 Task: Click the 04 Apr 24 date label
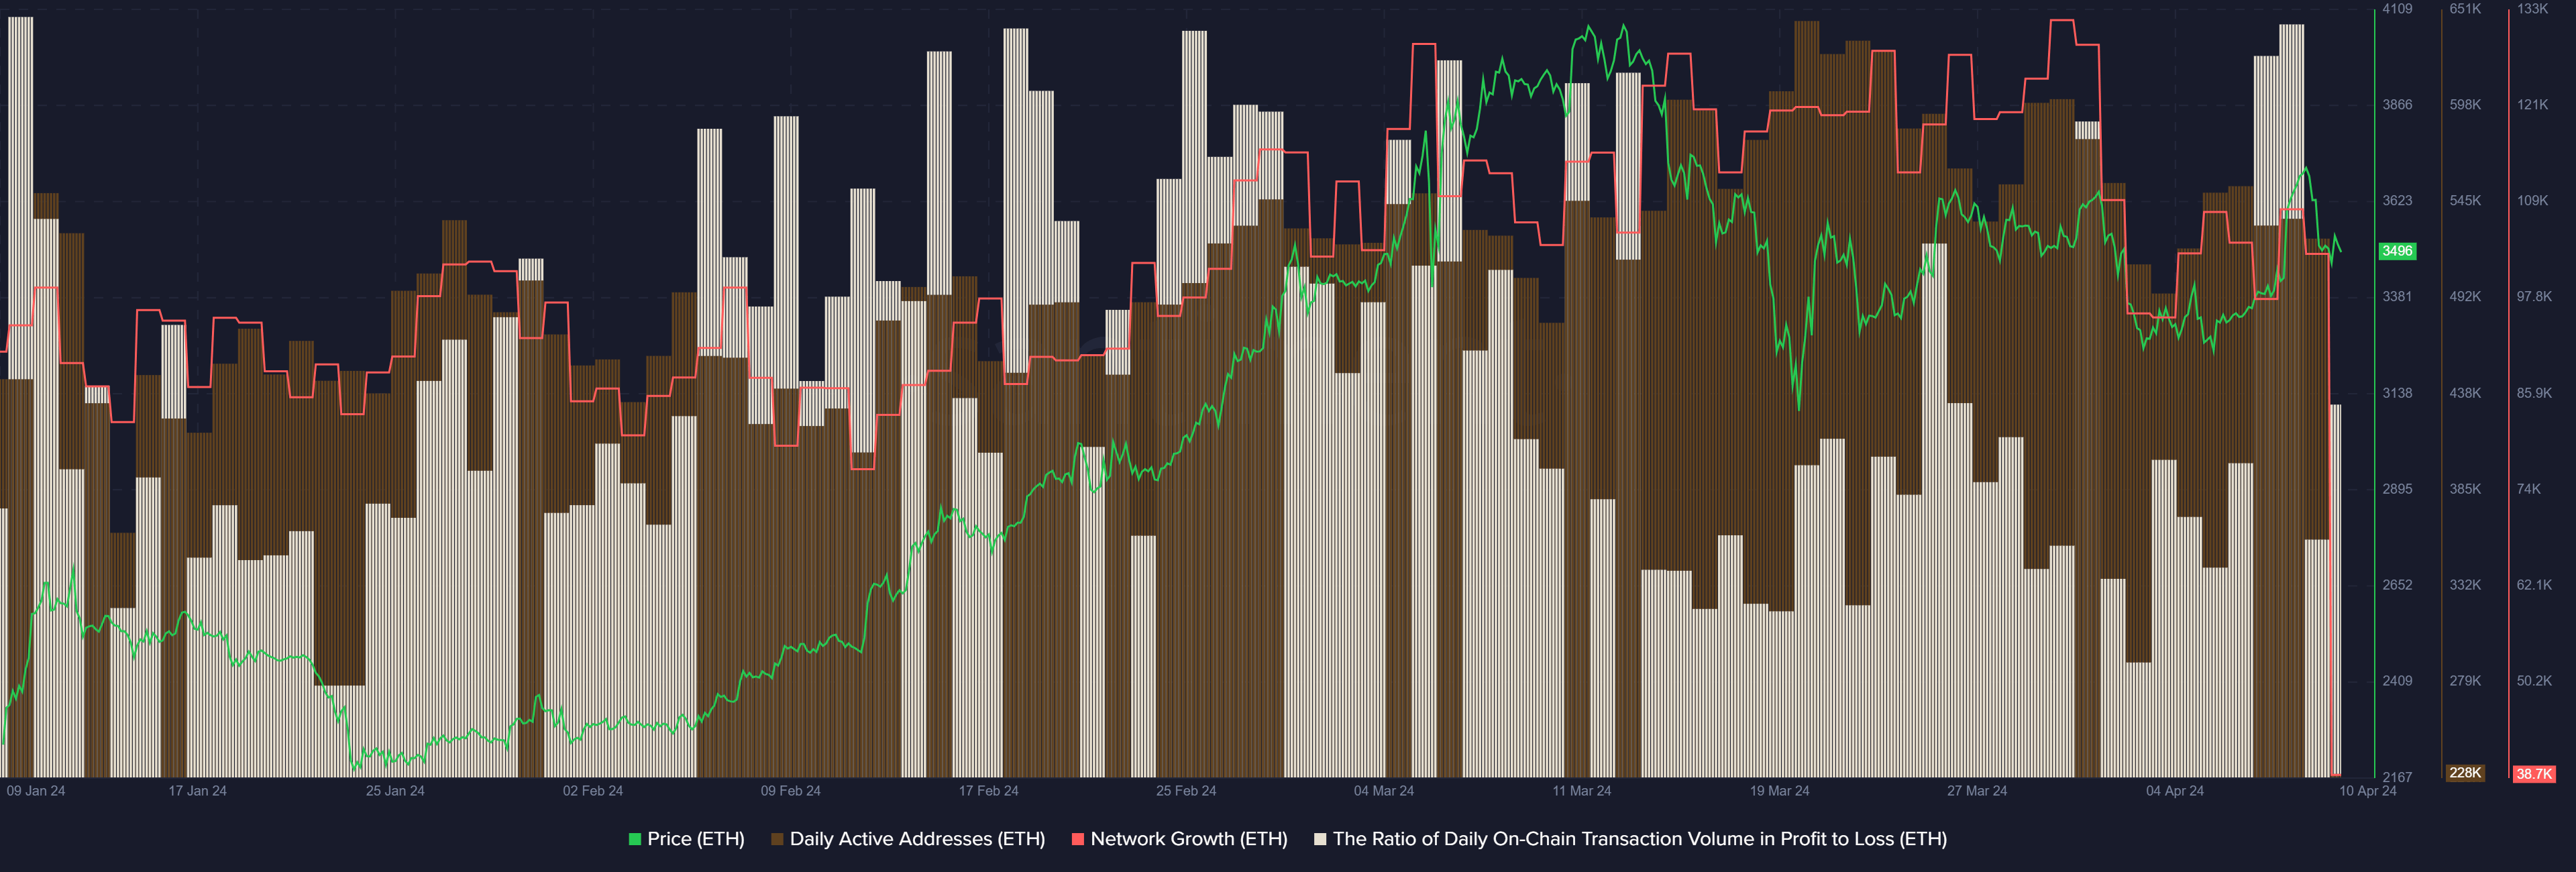coord(2175,791)
